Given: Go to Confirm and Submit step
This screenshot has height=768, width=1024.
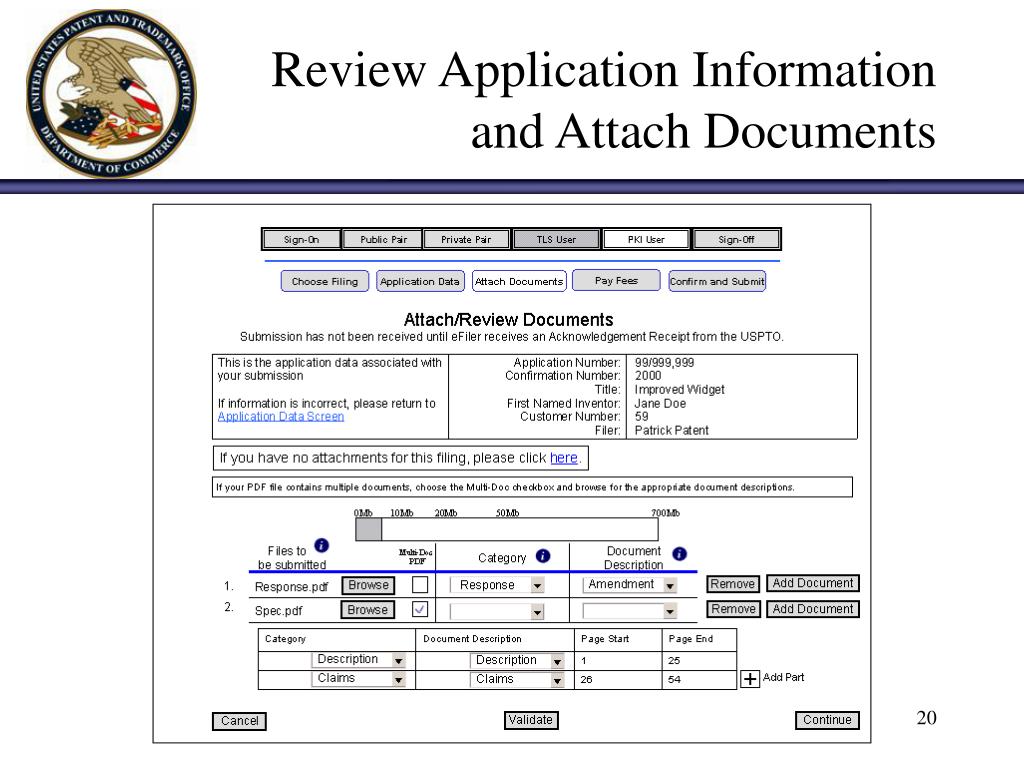Looking at the screenshot, I should [x=717, y=281].
